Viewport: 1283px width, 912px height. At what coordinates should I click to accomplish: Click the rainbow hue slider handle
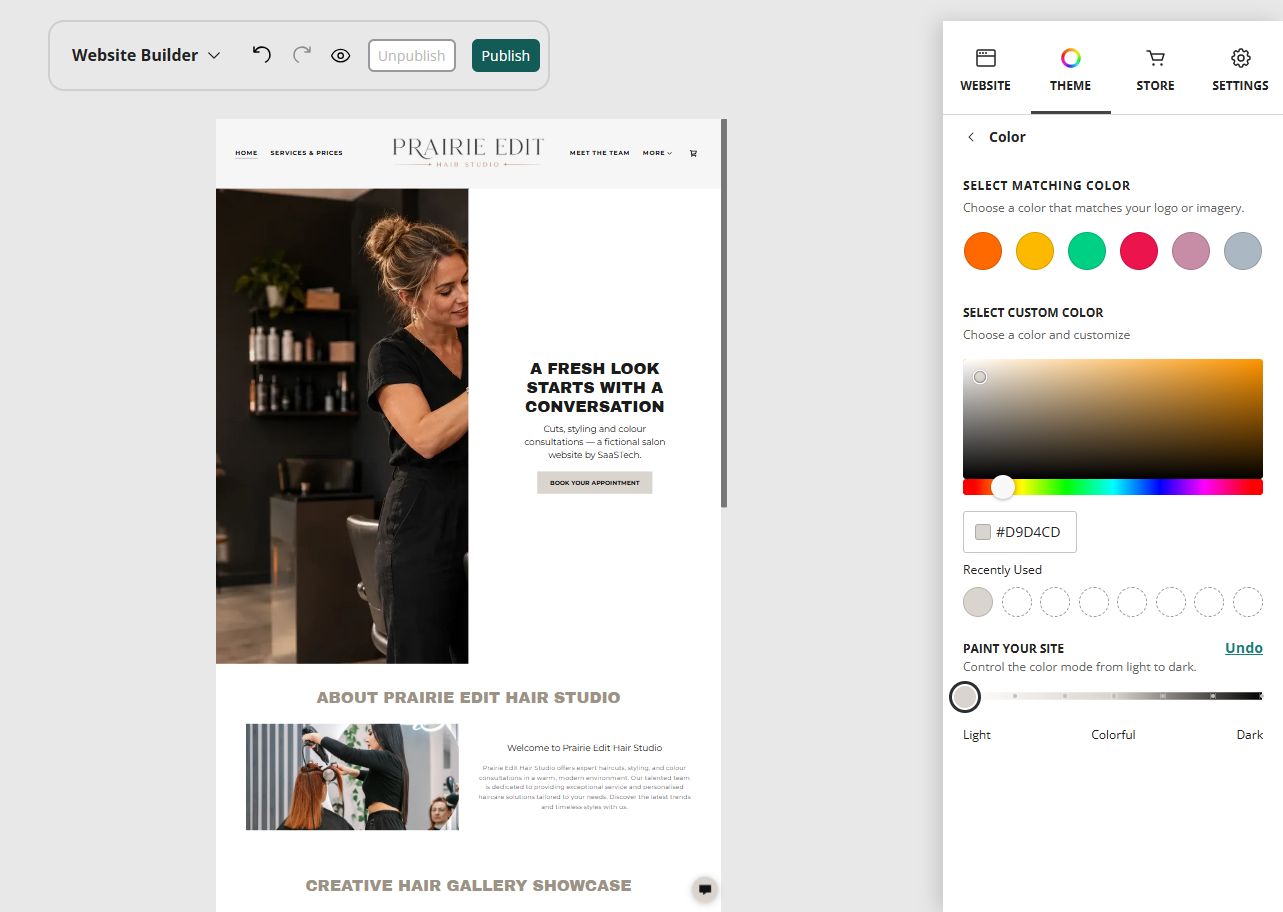[x=1003, y=487]
